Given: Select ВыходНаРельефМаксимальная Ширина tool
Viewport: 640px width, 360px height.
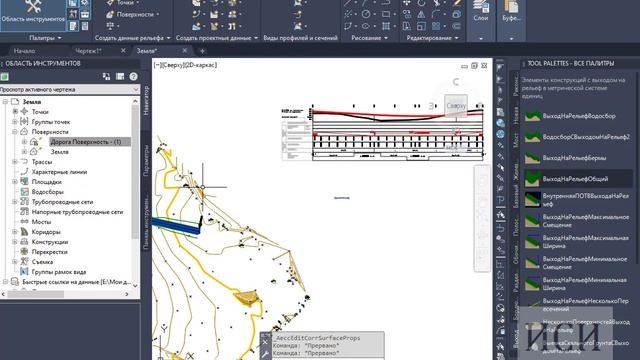Looking at the screenshot, I should coord(577,242).
